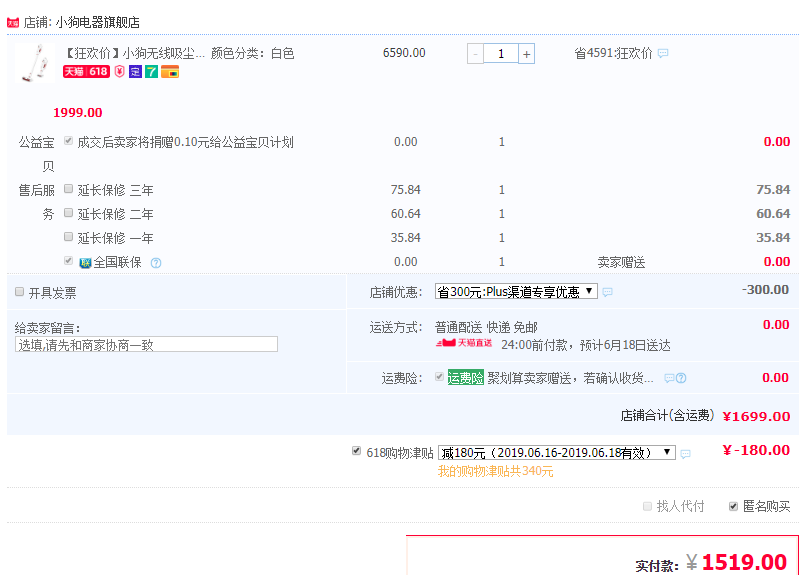
Task: Click the Tmall store icon beside 店铺
Action: (13, 22)
